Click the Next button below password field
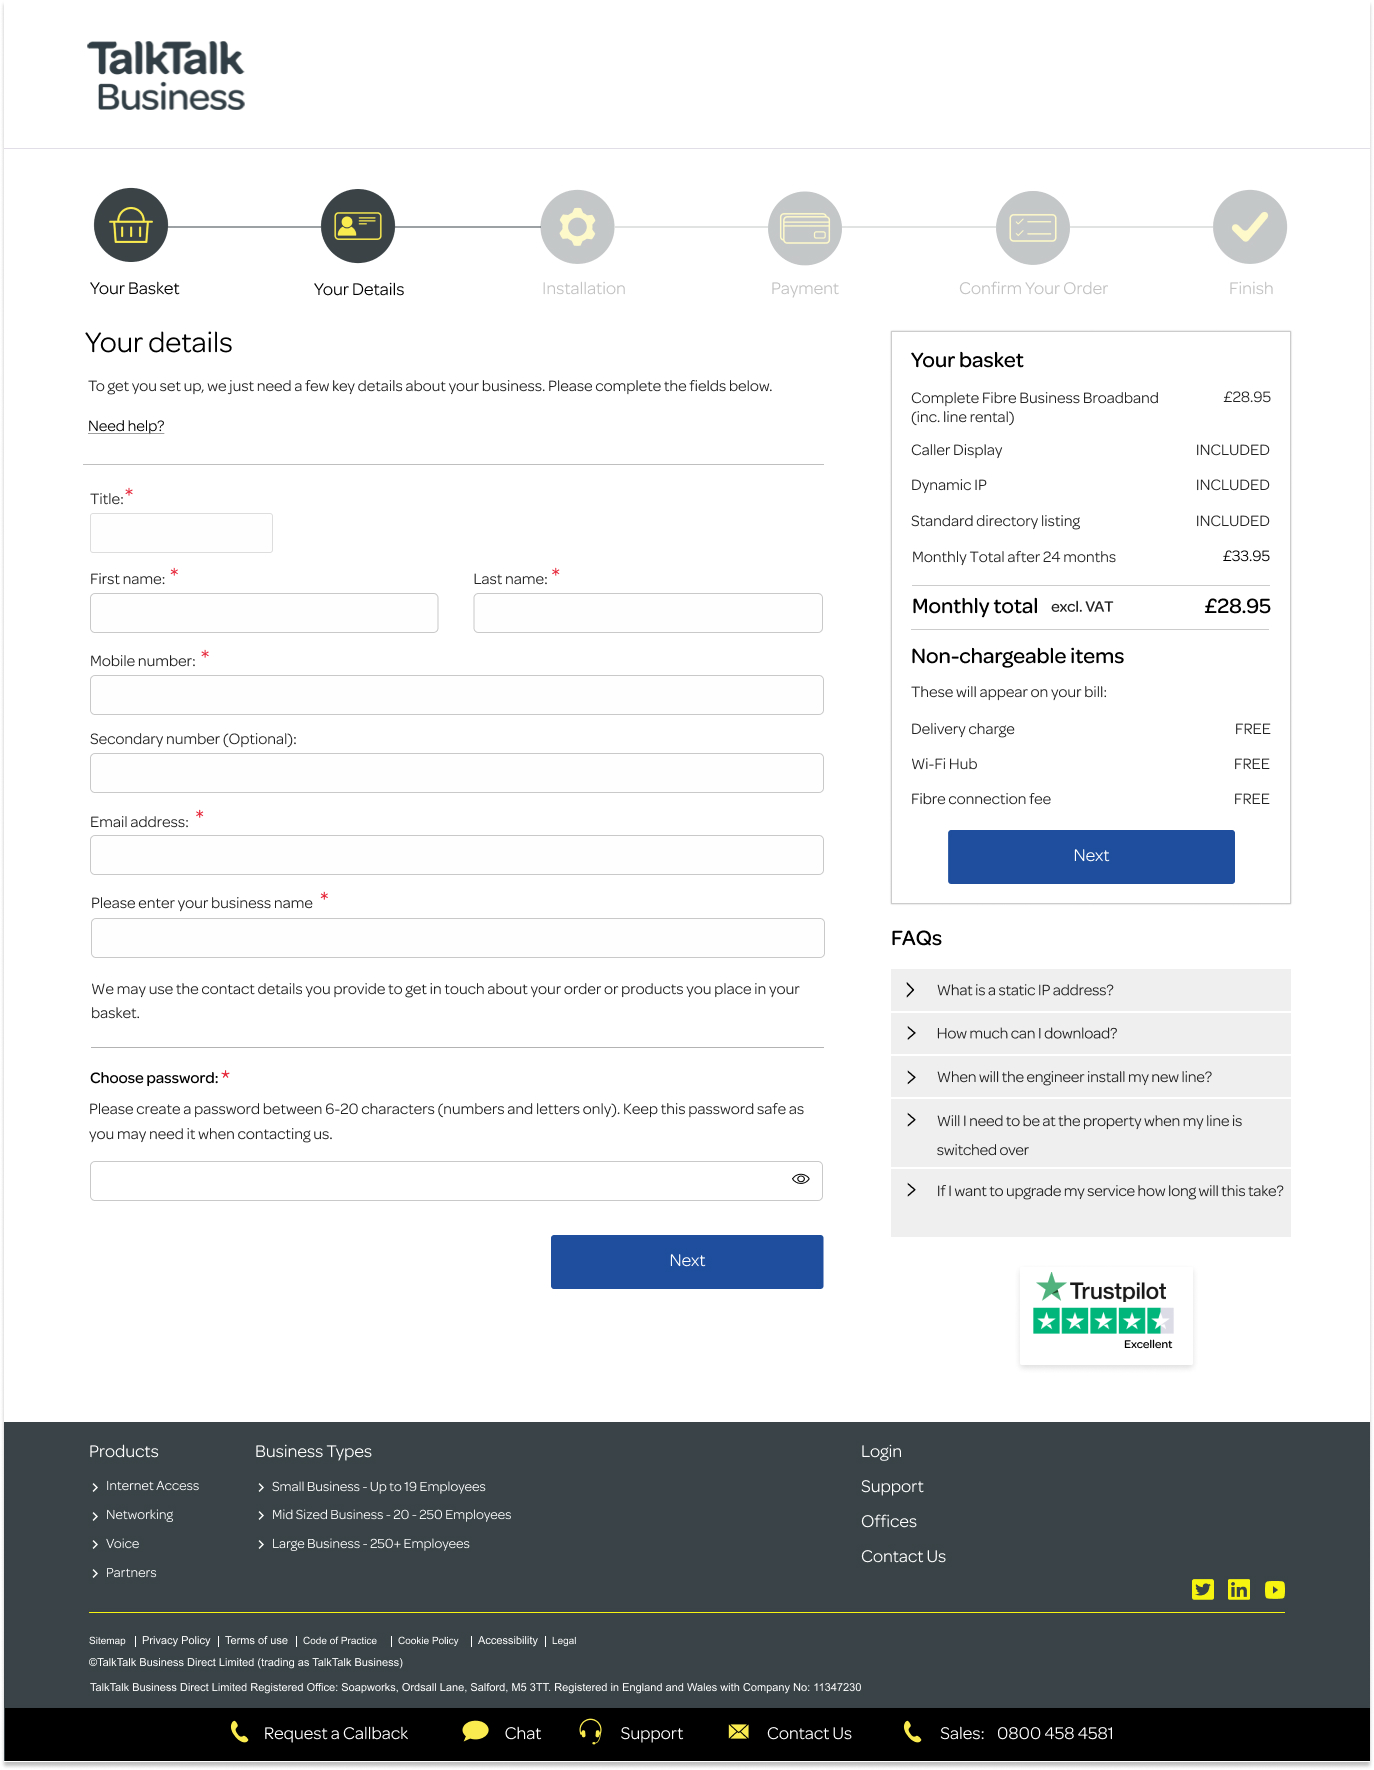The image size is (1374, 1770). click(x=687, y=1261)
